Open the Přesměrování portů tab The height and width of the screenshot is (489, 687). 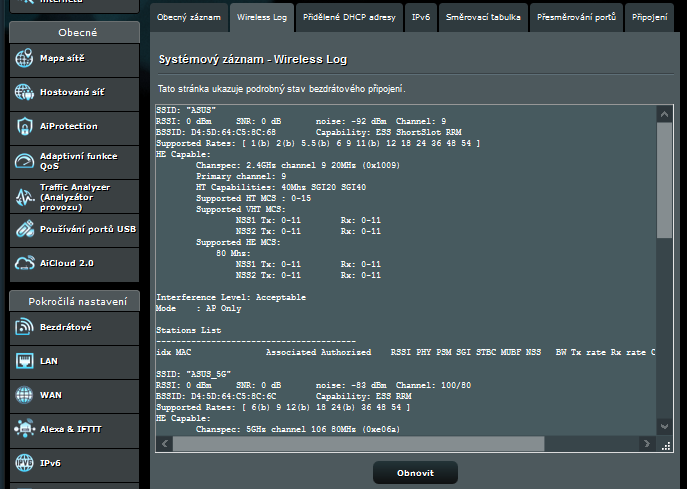pos(576,18)
